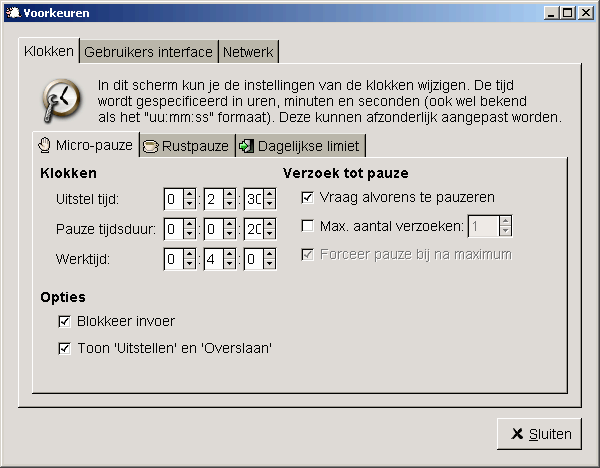This screenshot has height=468, width=600.
Task: Decrease Pauze tijdsduur seconds with down arrow
Action: point(269,235)
